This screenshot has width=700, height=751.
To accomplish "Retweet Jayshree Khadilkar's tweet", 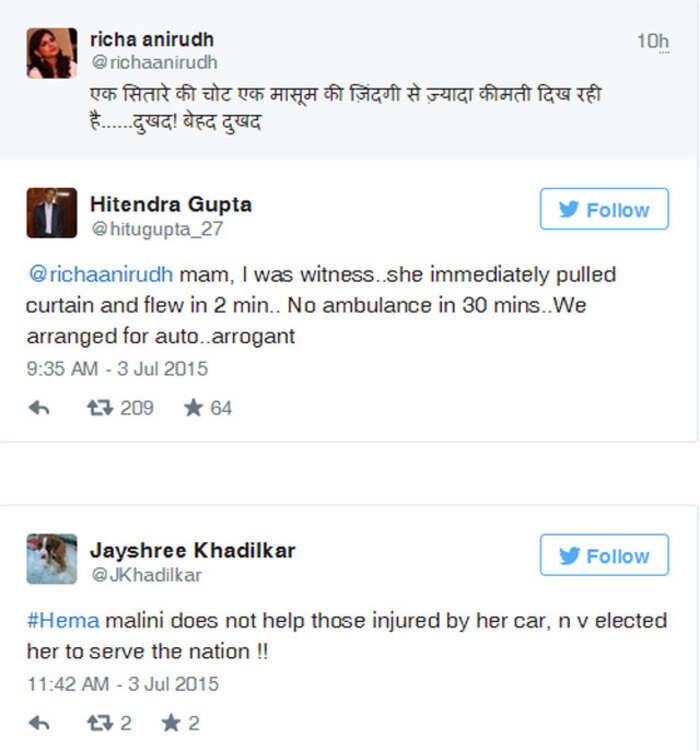I will (100, 723).
